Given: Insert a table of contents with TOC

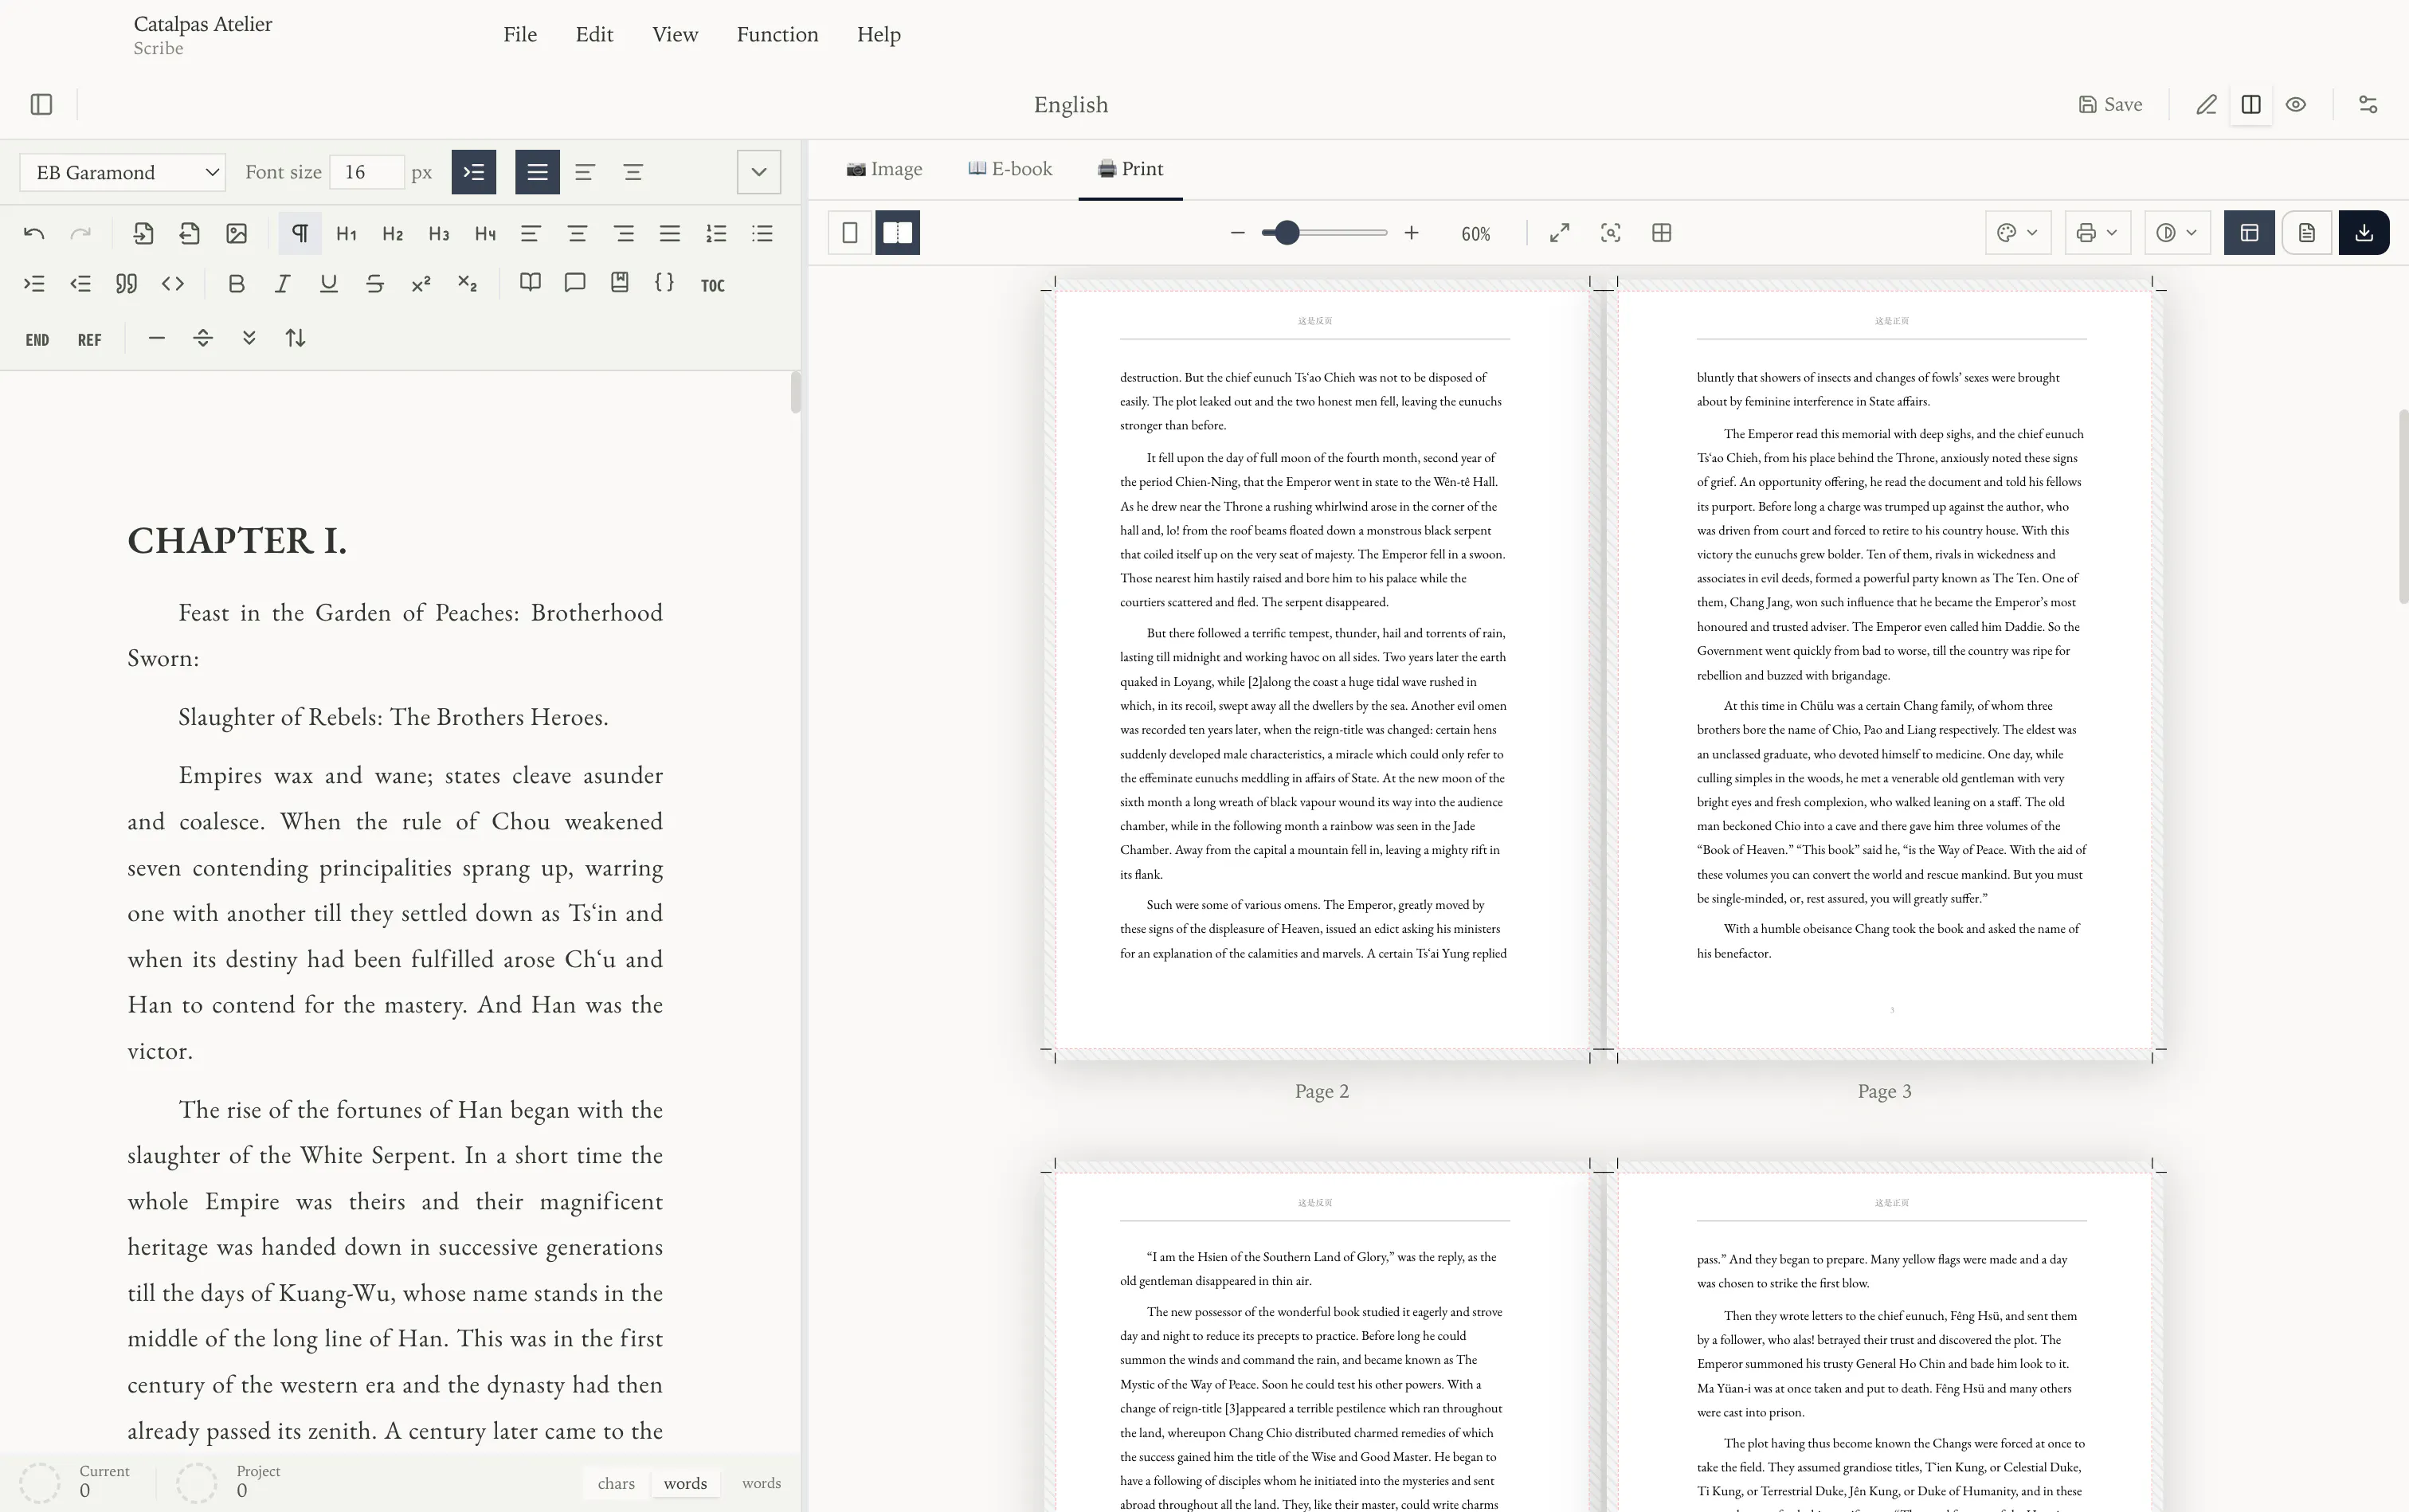Looking at the screenshot, I should (x=712, y=285).
